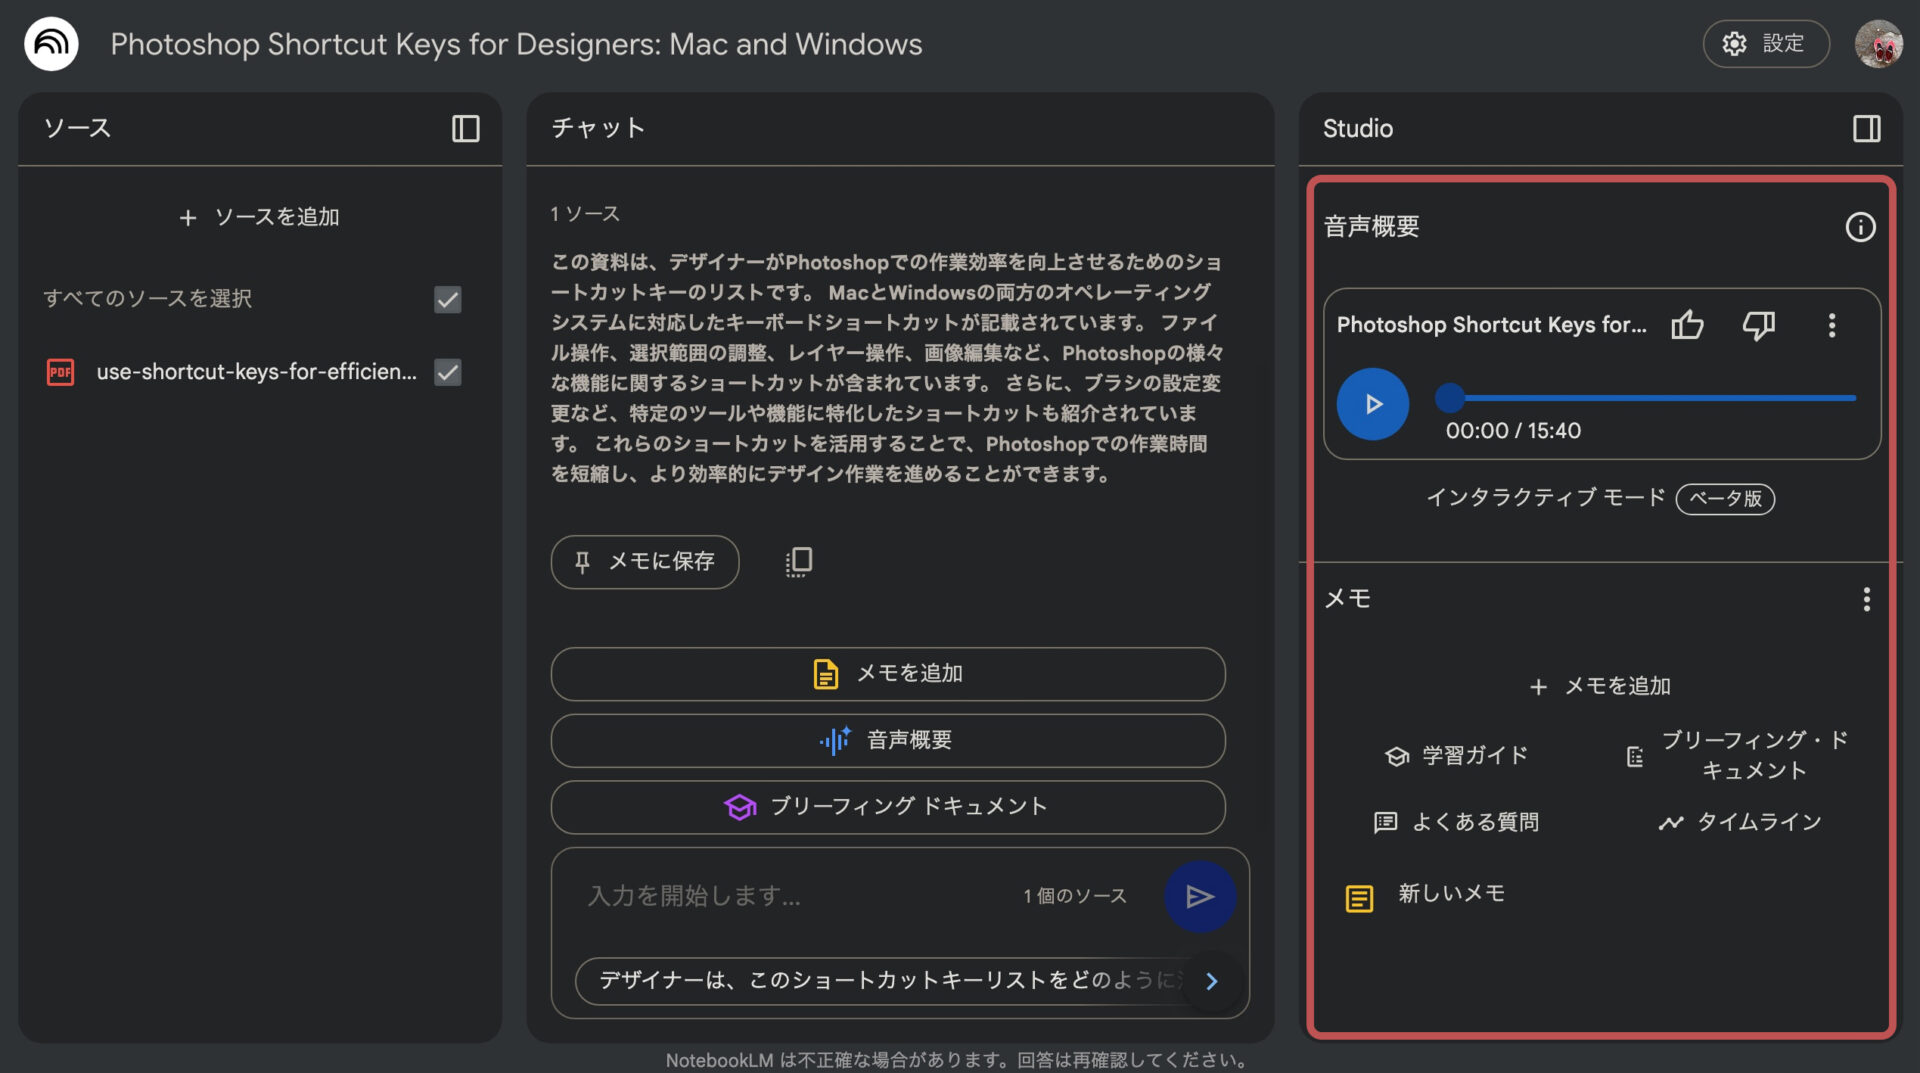Send the chat message with the arrow button
This screenshot has height=1073, width=1920.
pos(1199,897)
